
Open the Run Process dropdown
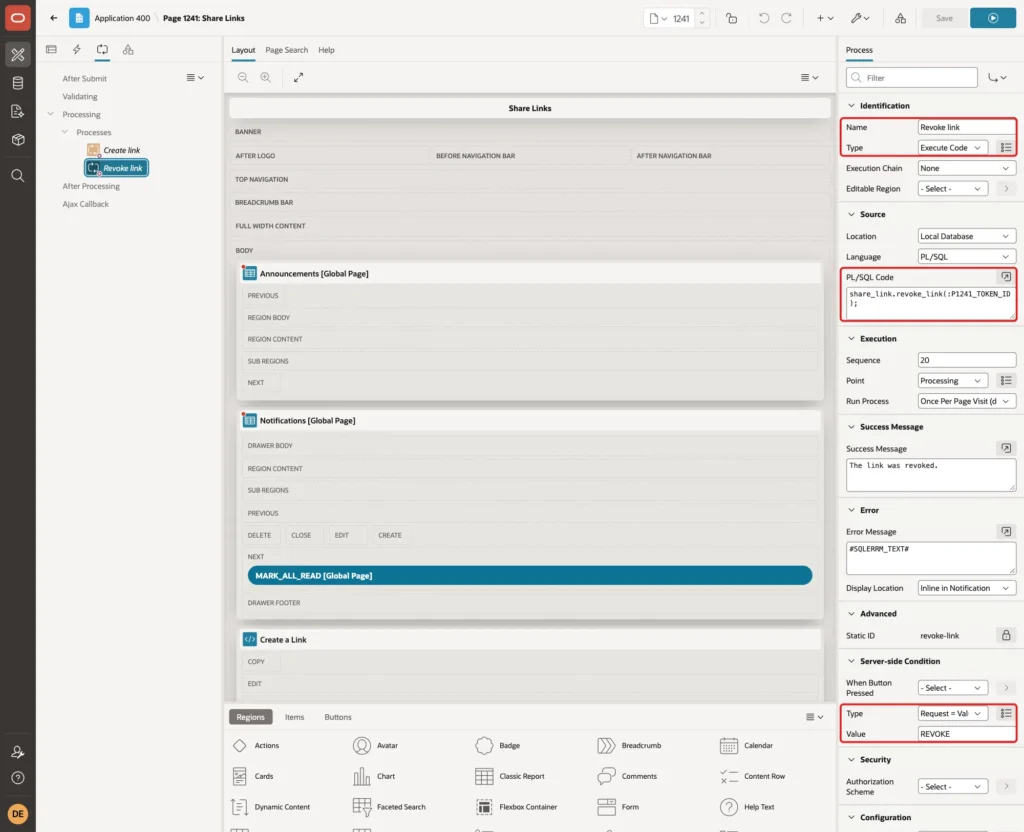point(967,401)
